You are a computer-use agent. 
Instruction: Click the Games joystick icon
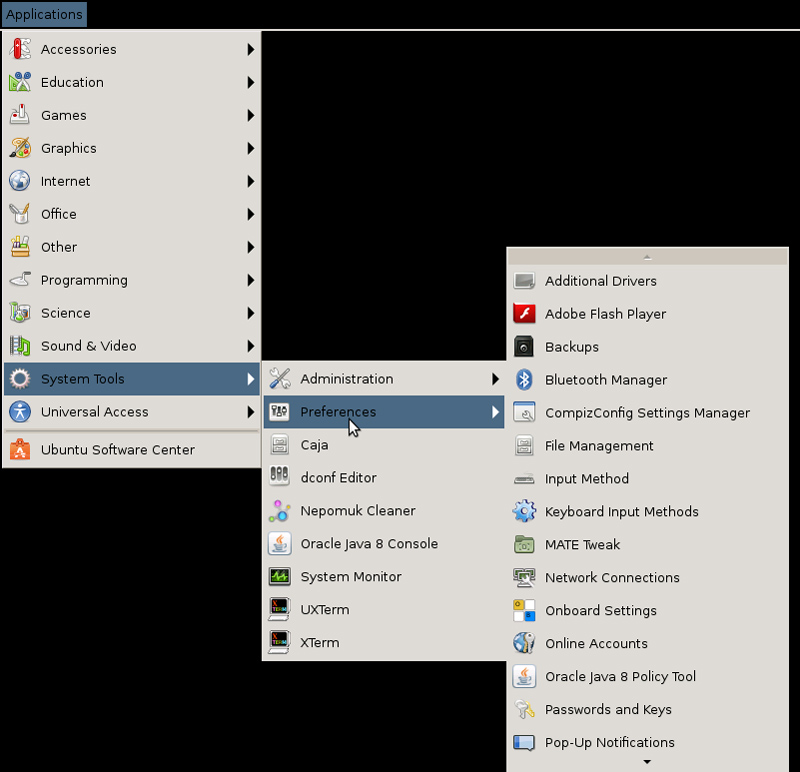20,115
